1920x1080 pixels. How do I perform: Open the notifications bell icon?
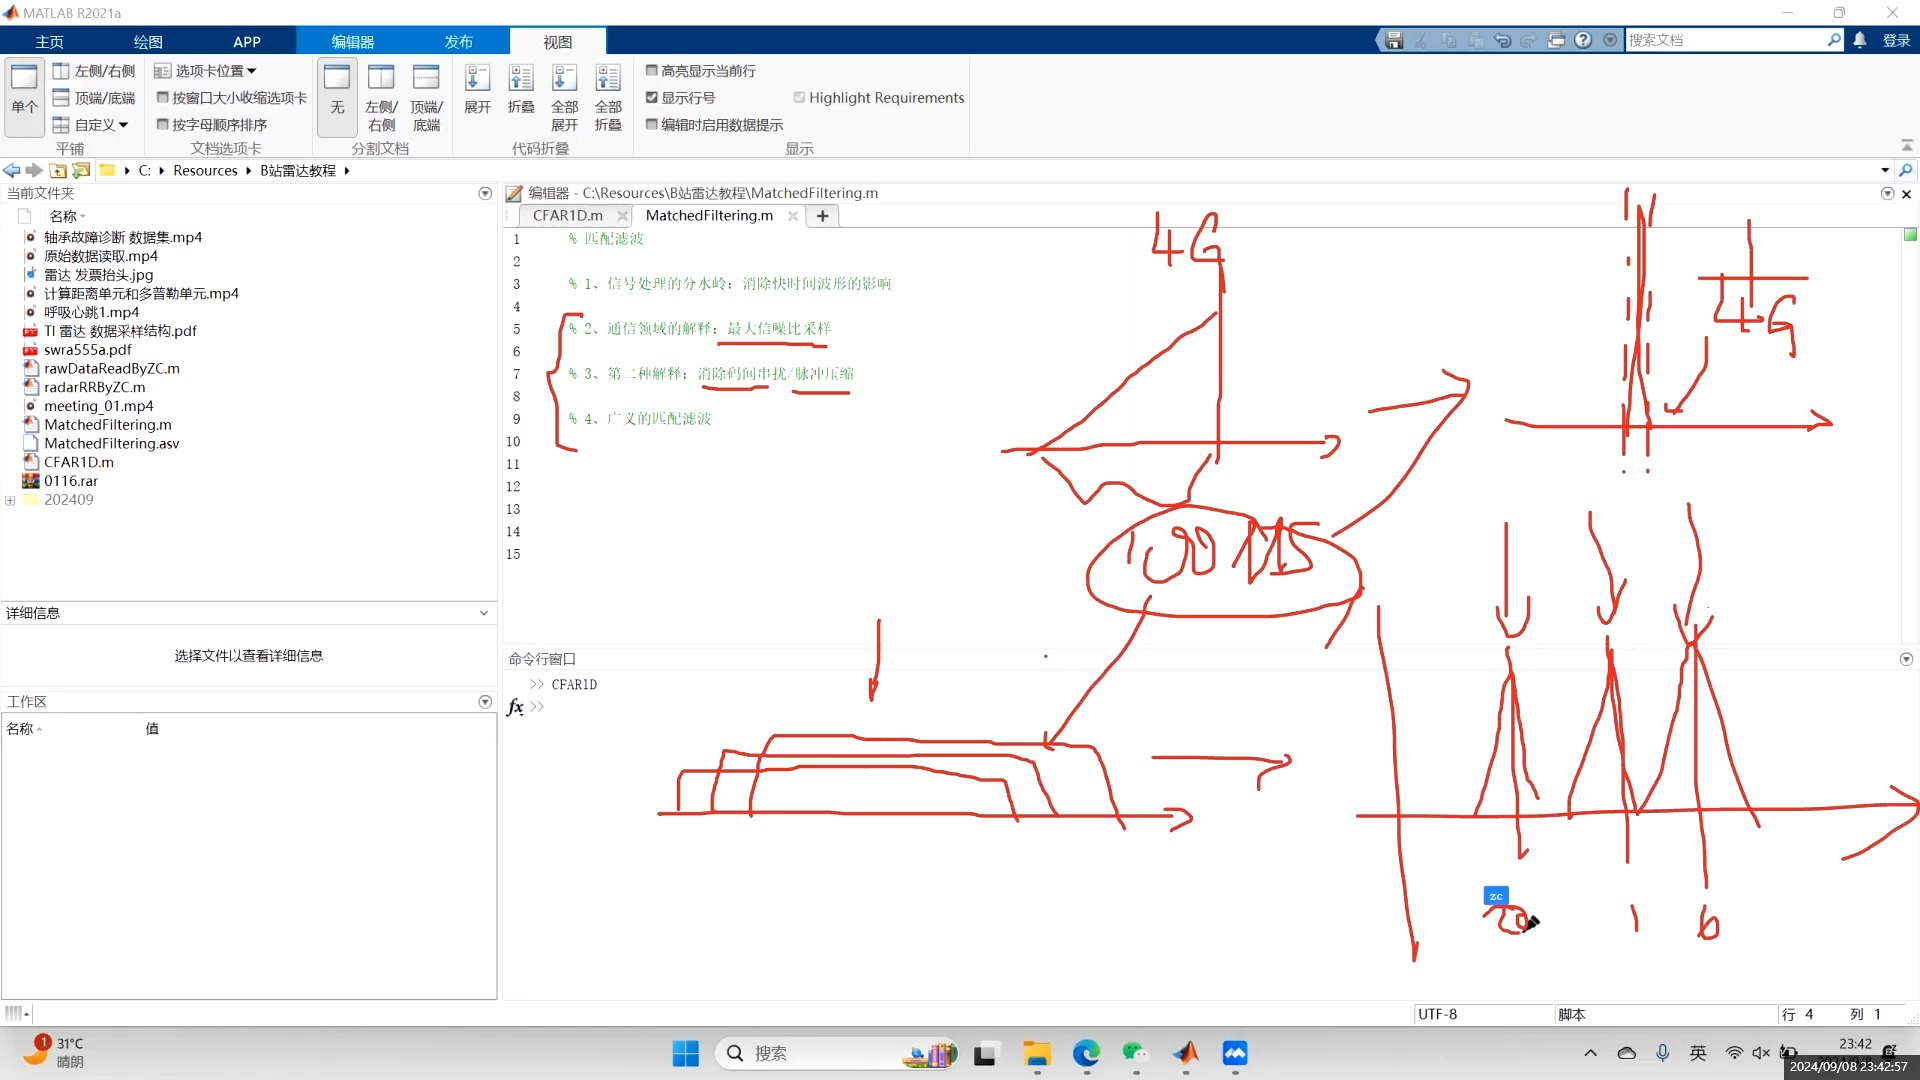click(1860, 40)
